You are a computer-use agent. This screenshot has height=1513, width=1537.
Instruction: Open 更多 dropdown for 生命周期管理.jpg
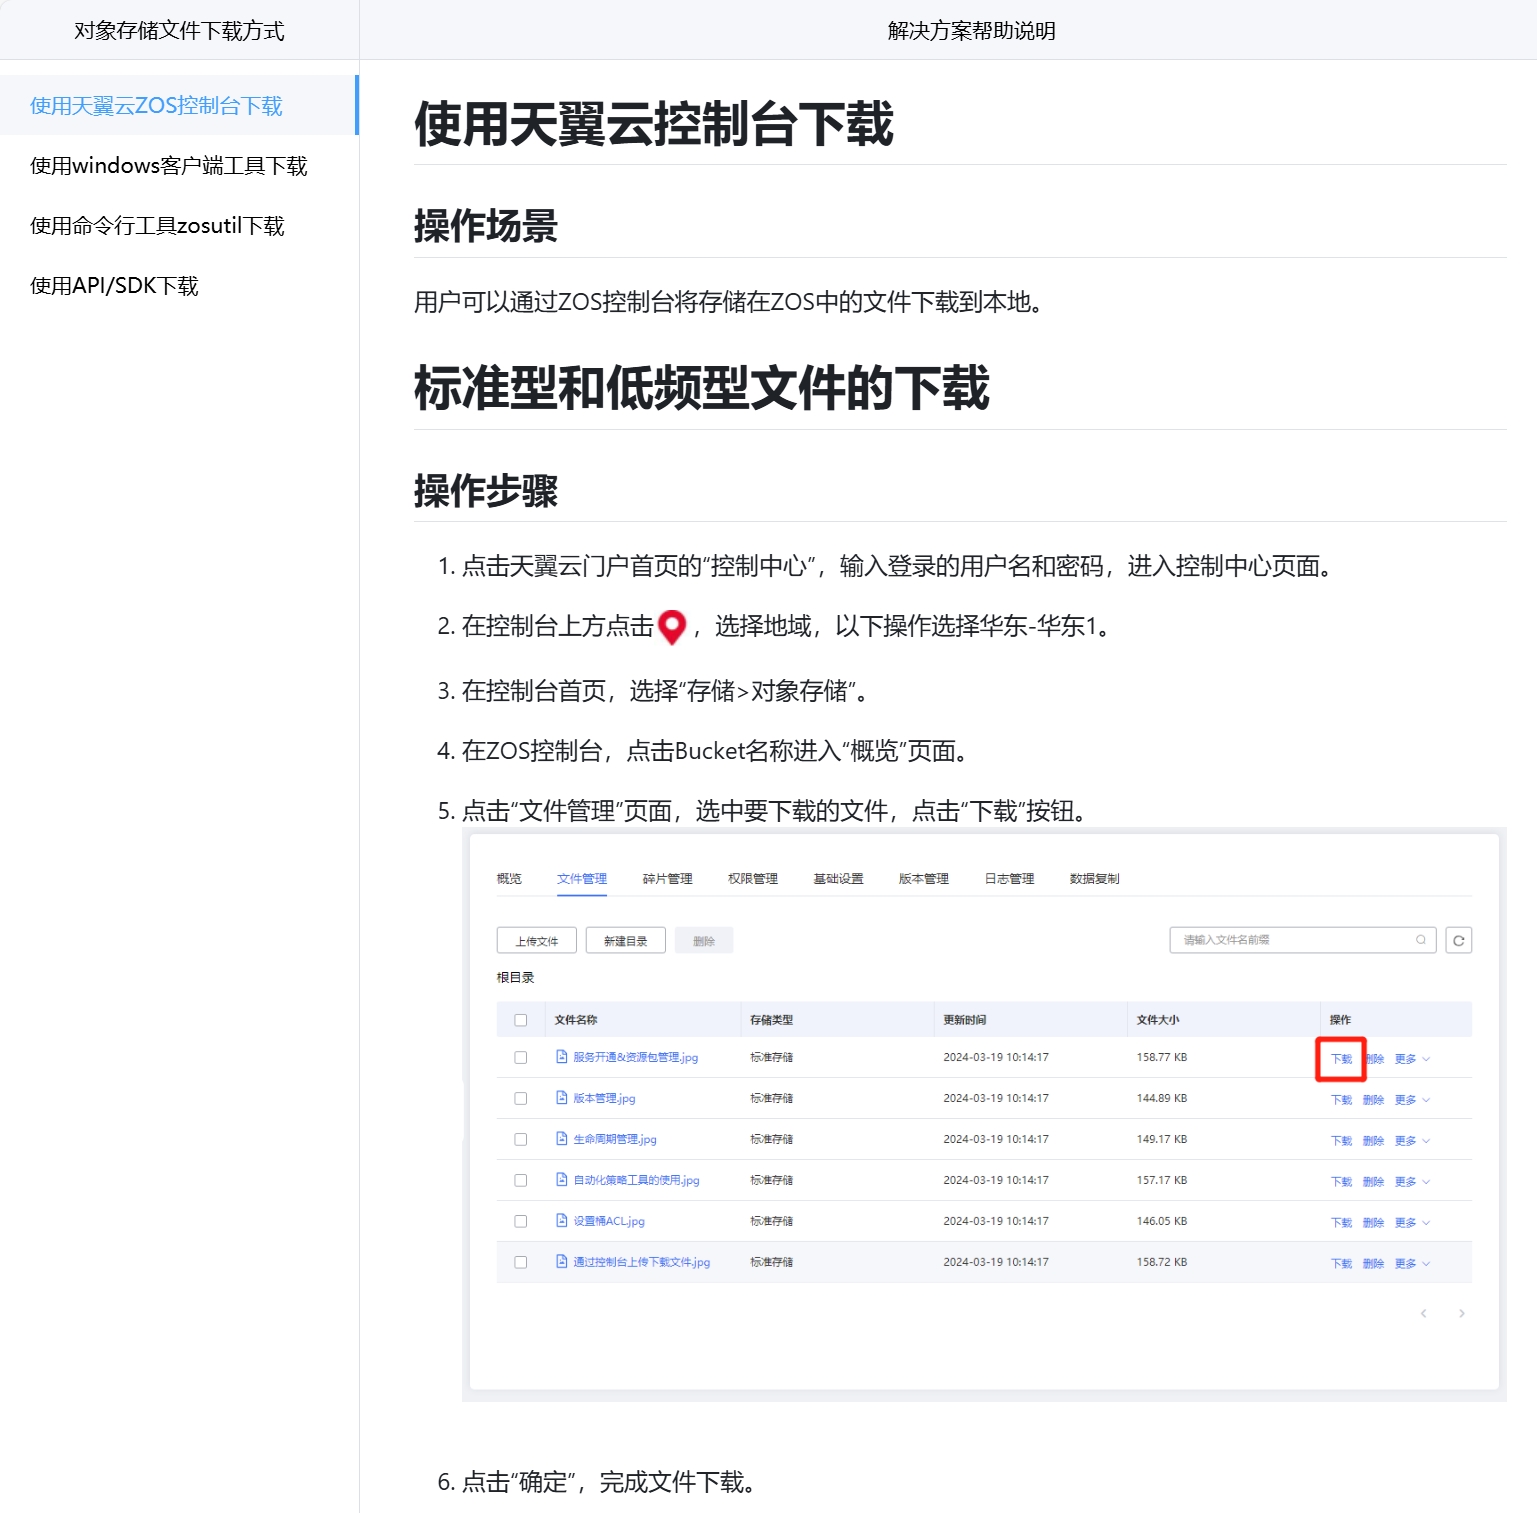click(1412, 1141)
